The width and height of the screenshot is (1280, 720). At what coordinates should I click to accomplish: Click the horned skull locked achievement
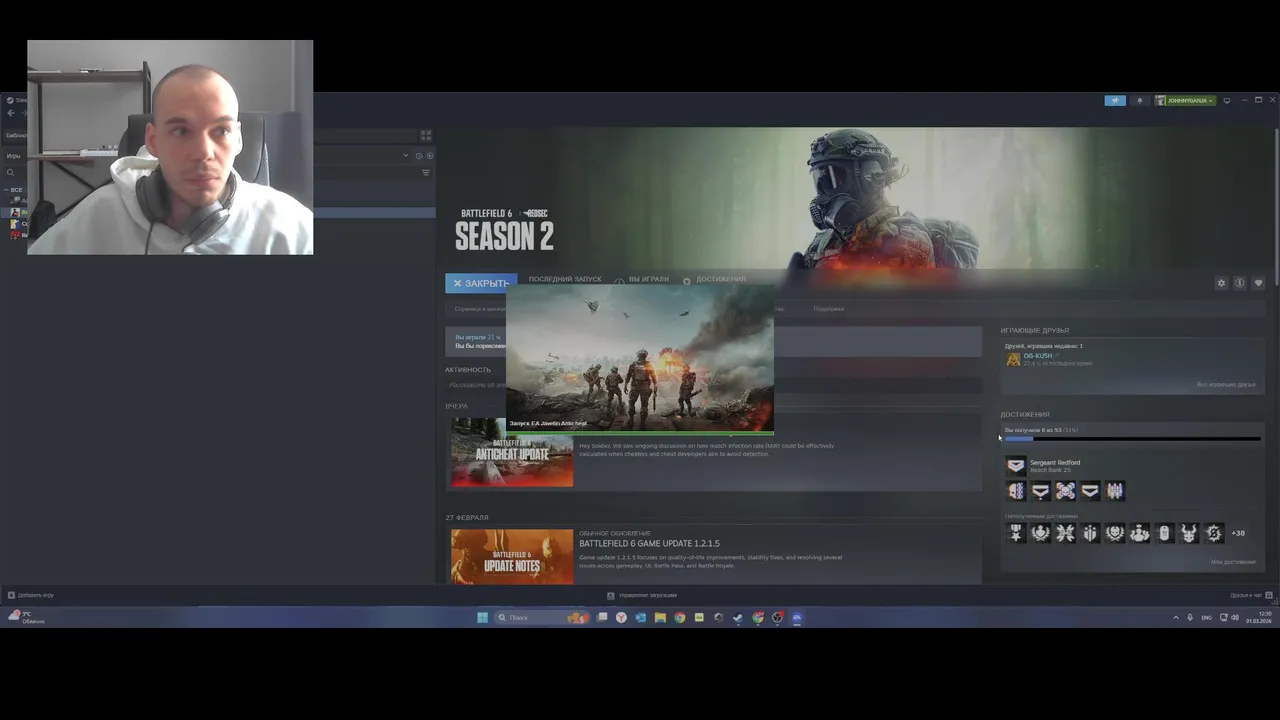tap(1188, 533)
